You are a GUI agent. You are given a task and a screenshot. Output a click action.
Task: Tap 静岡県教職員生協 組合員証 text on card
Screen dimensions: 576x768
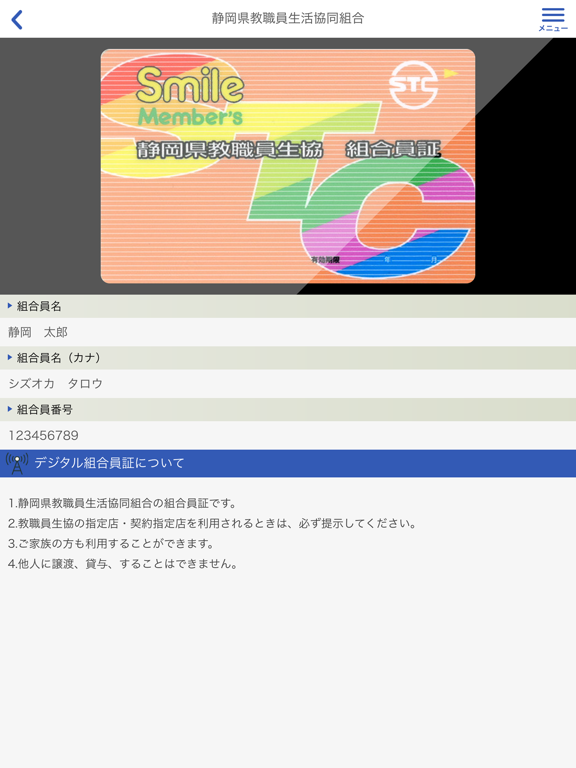point(288,150)
